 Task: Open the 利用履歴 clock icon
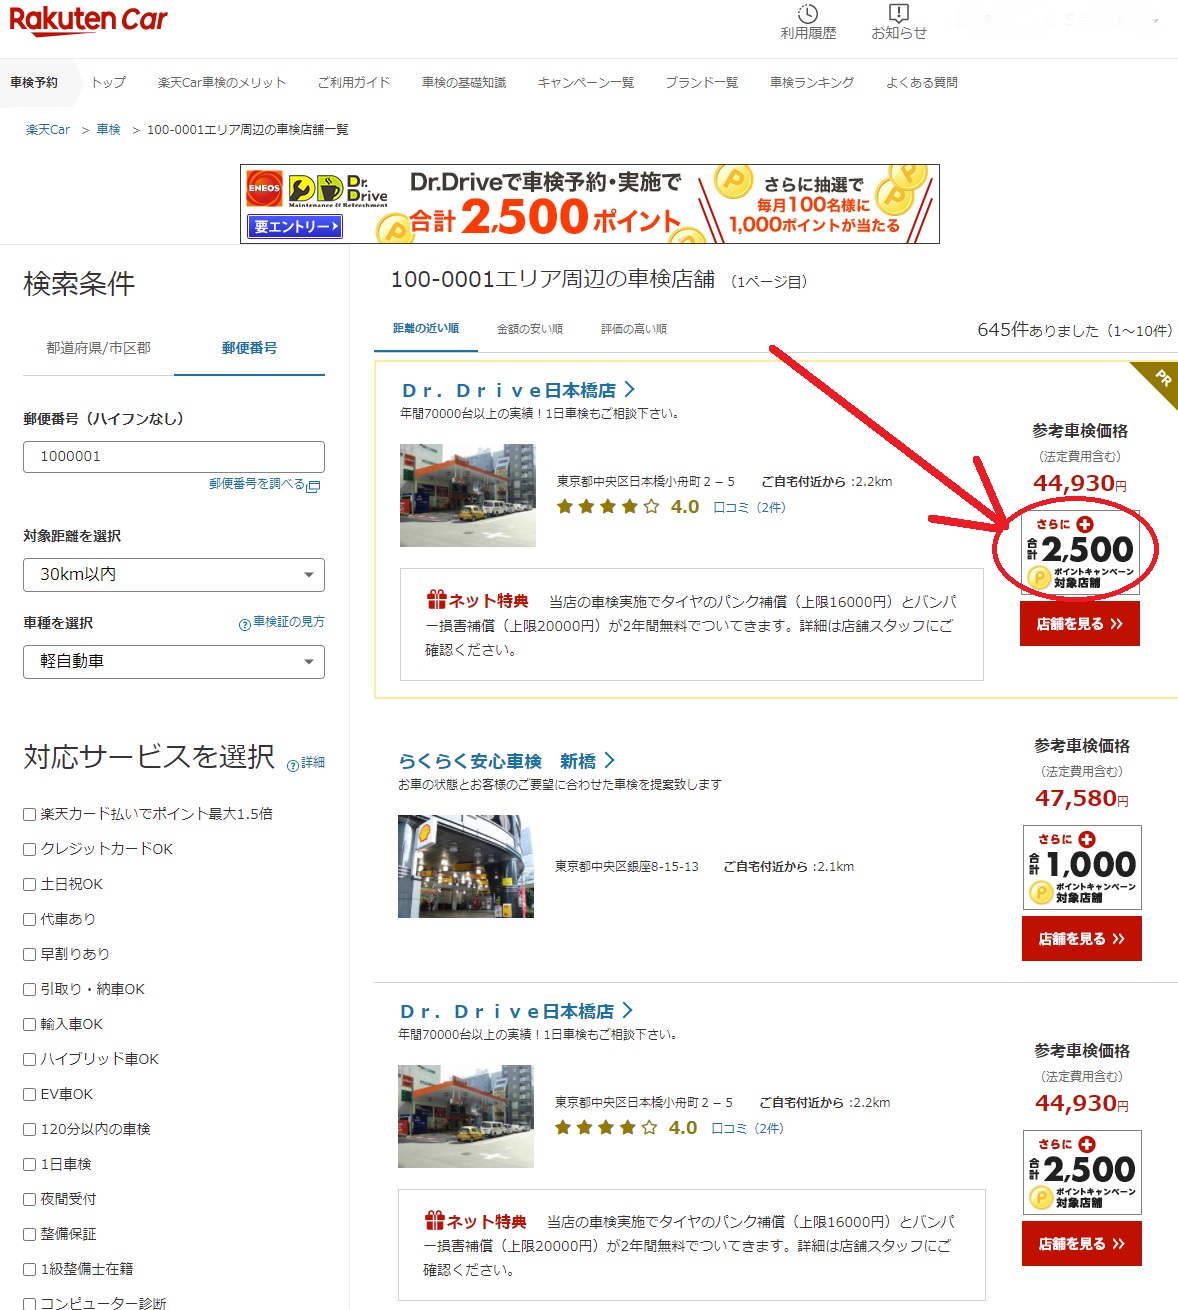[x=808, y=14]
